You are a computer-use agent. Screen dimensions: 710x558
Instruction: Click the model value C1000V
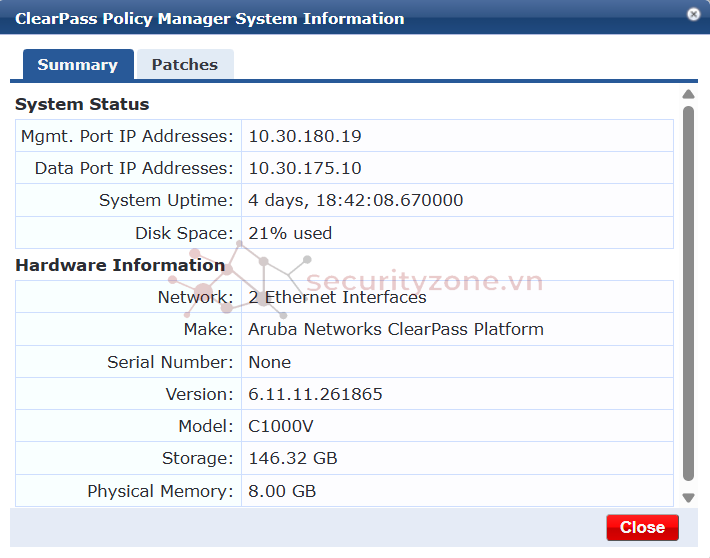(281, 426)
